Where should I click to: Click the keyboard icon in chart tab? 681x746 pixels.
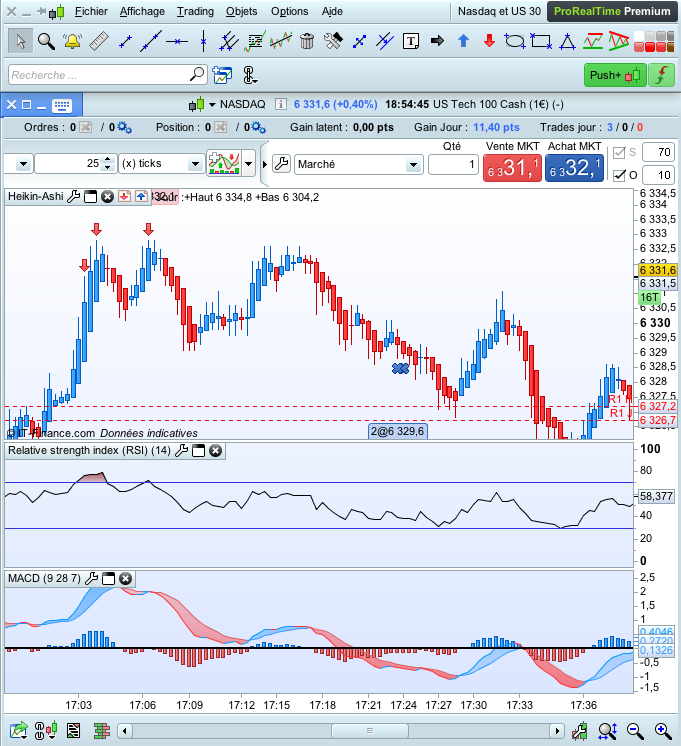pos(62,105)
